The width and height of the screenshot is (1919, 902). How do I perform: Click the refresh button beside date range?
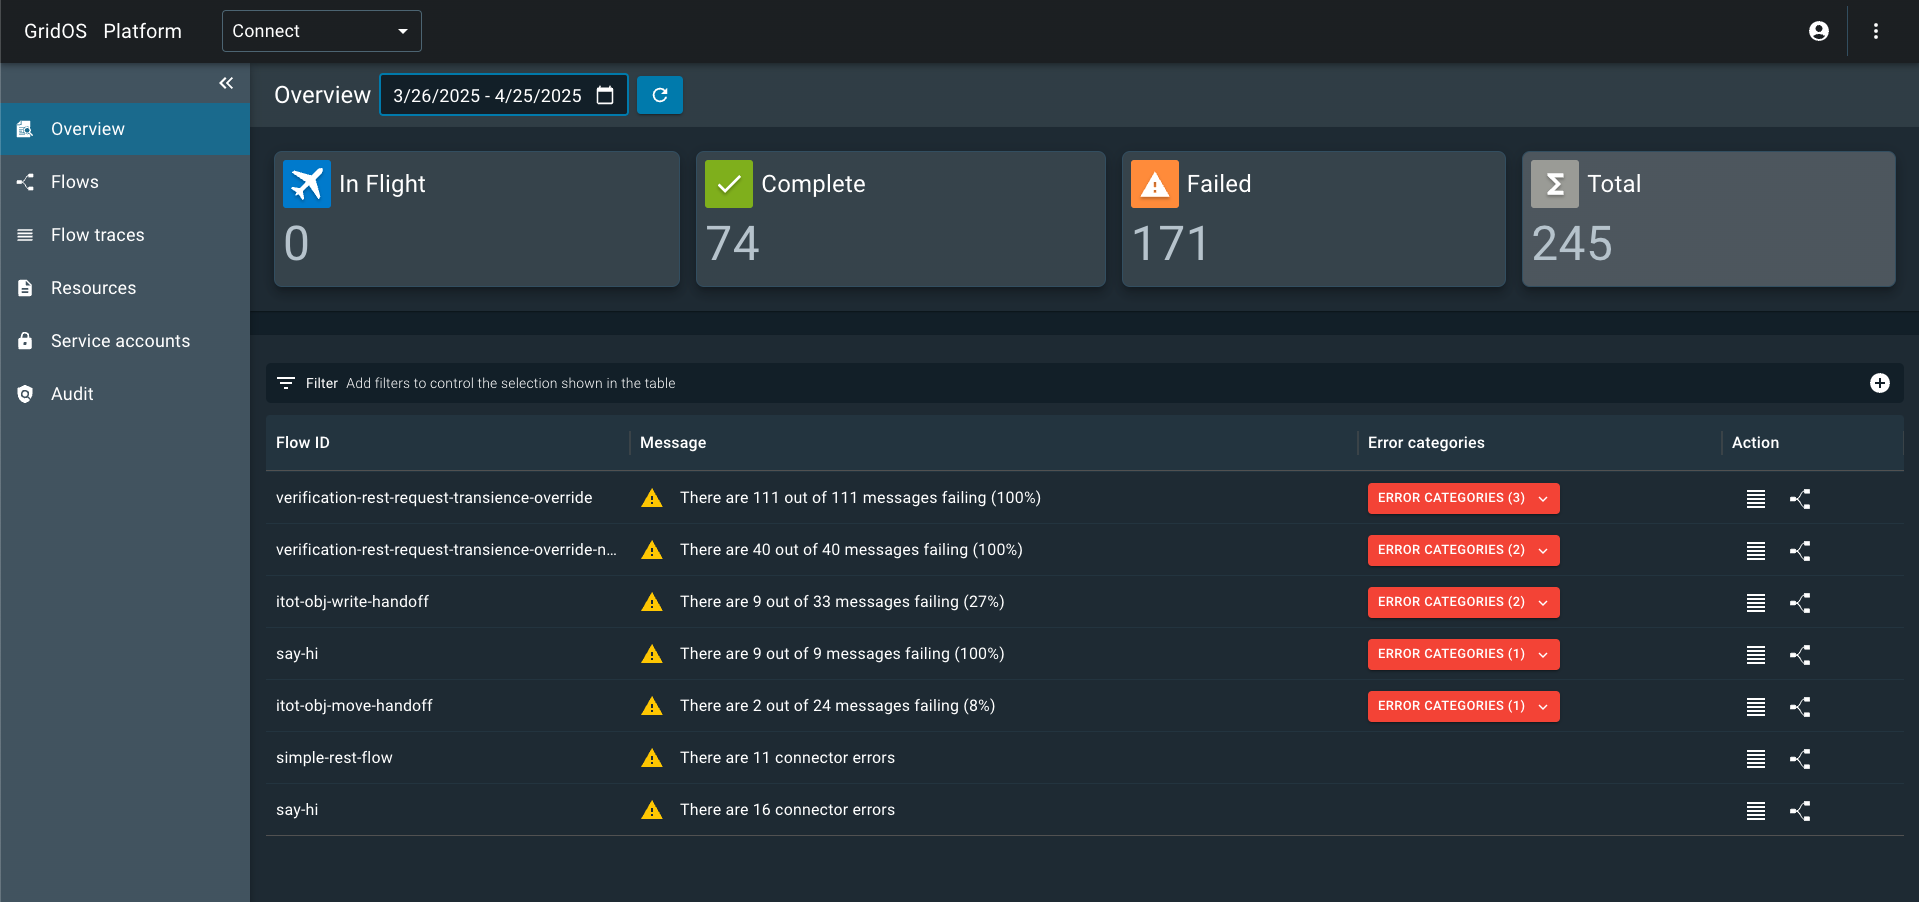(660, 95)
